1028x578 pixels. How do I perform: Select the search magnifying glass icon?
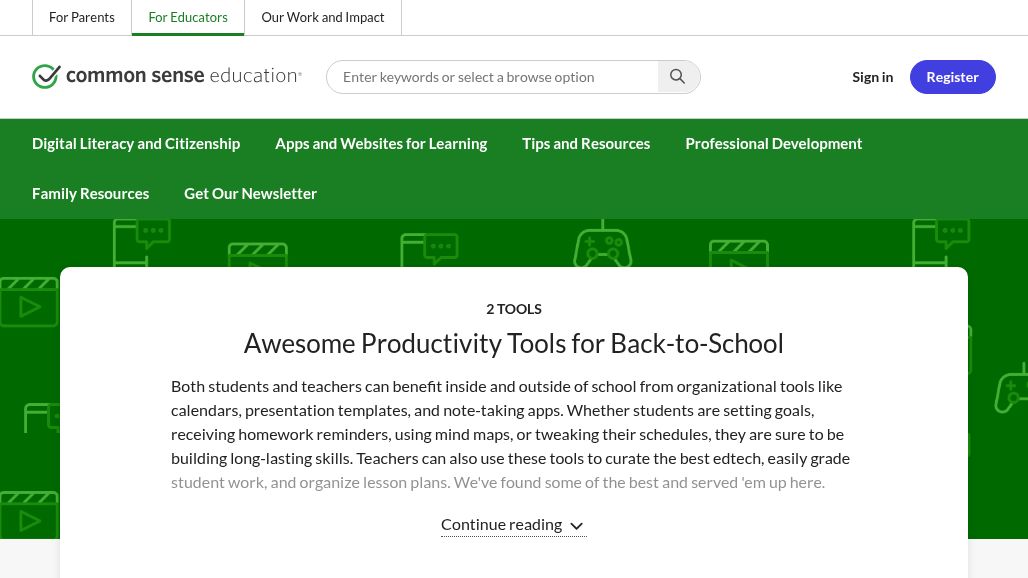tap(678, 76)
